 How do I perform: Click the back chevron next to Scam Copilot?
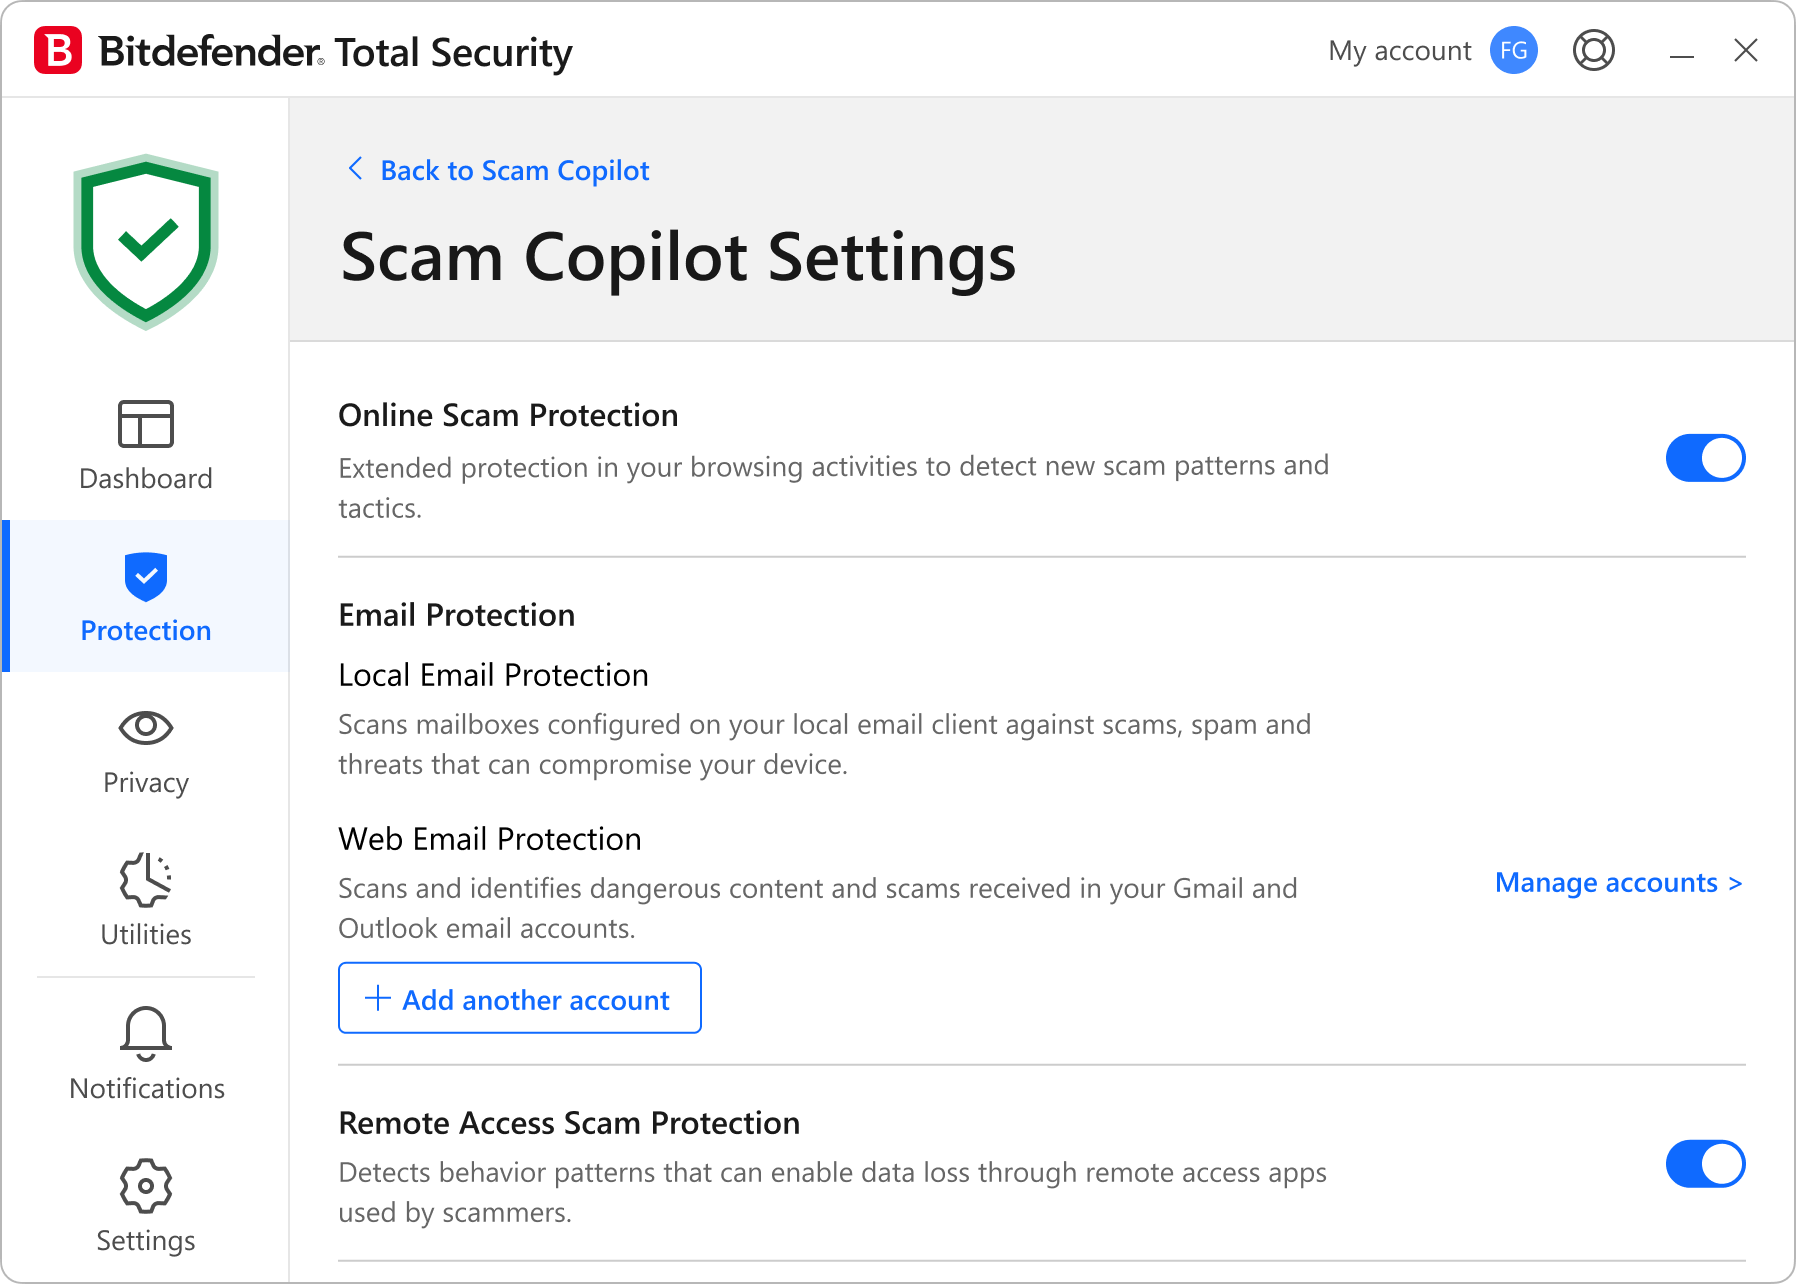(x=355, y=169)
